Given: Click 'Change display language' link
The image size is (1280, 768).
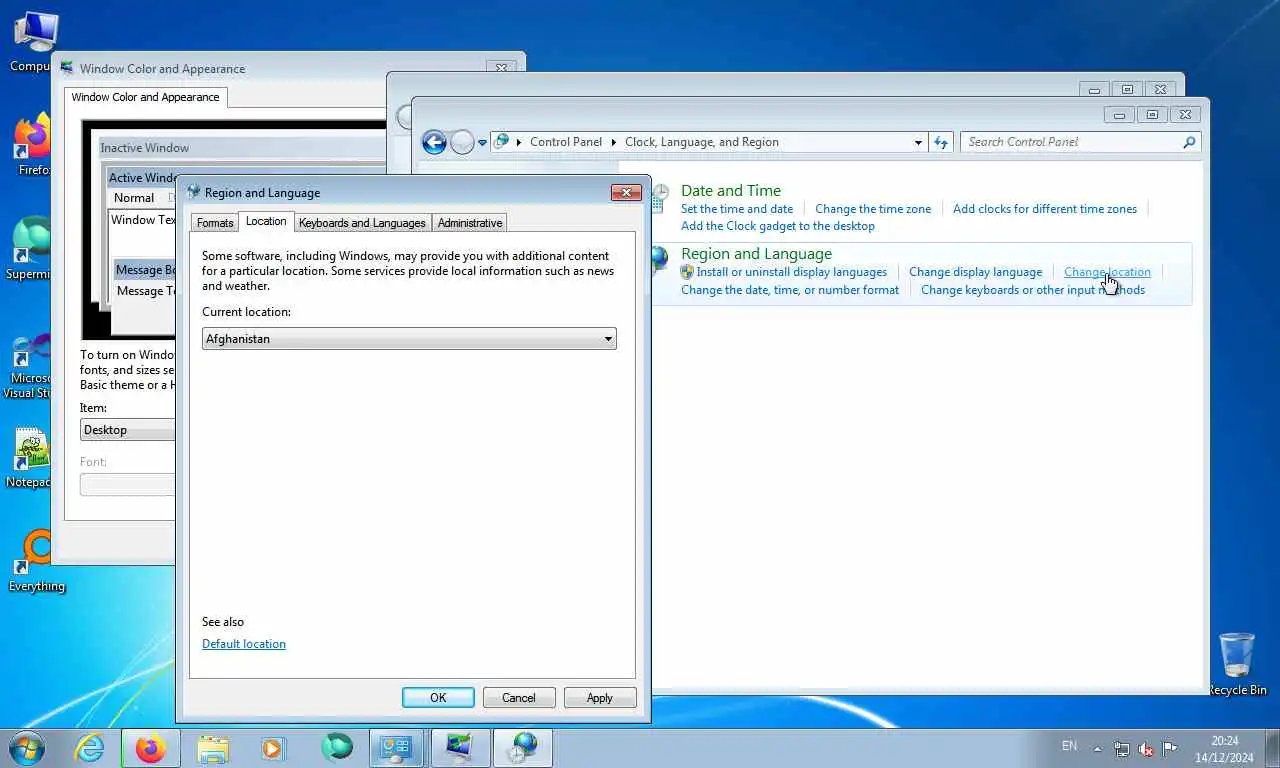Looking at the screenshot, I should 975,272.
